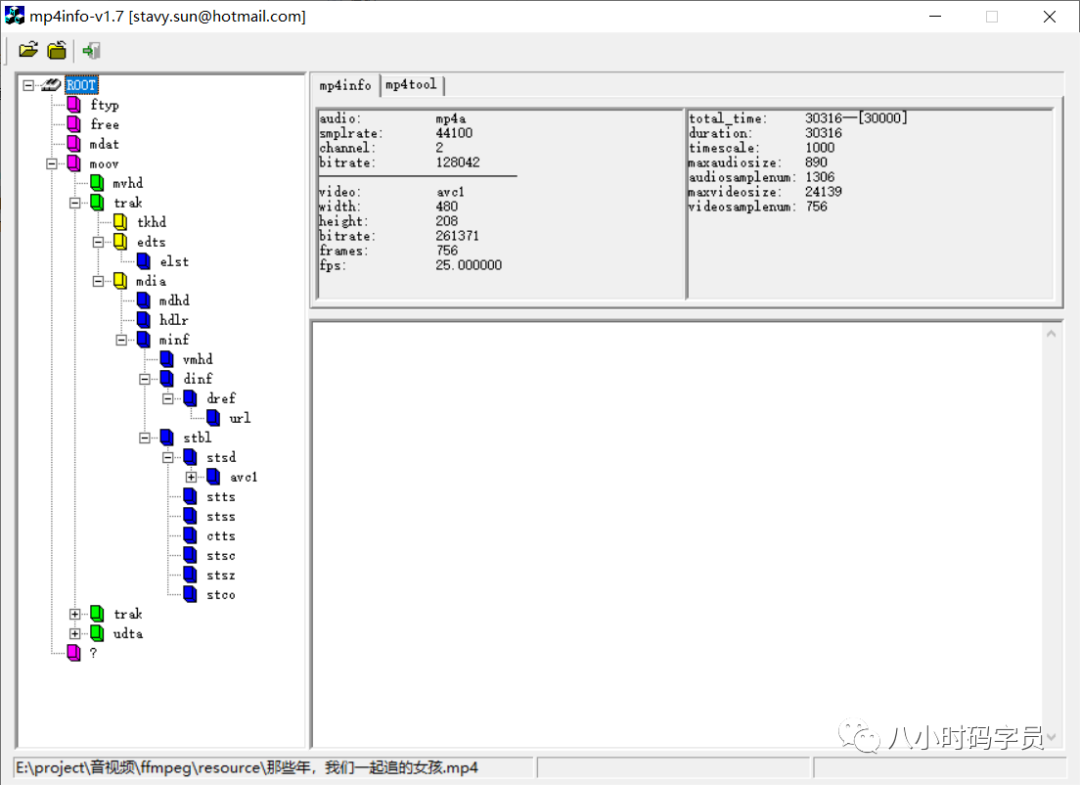The width and height of the screenshot is (1080, 785).
Task: Click the blue icon beside stts
Action: coord(191,496)
